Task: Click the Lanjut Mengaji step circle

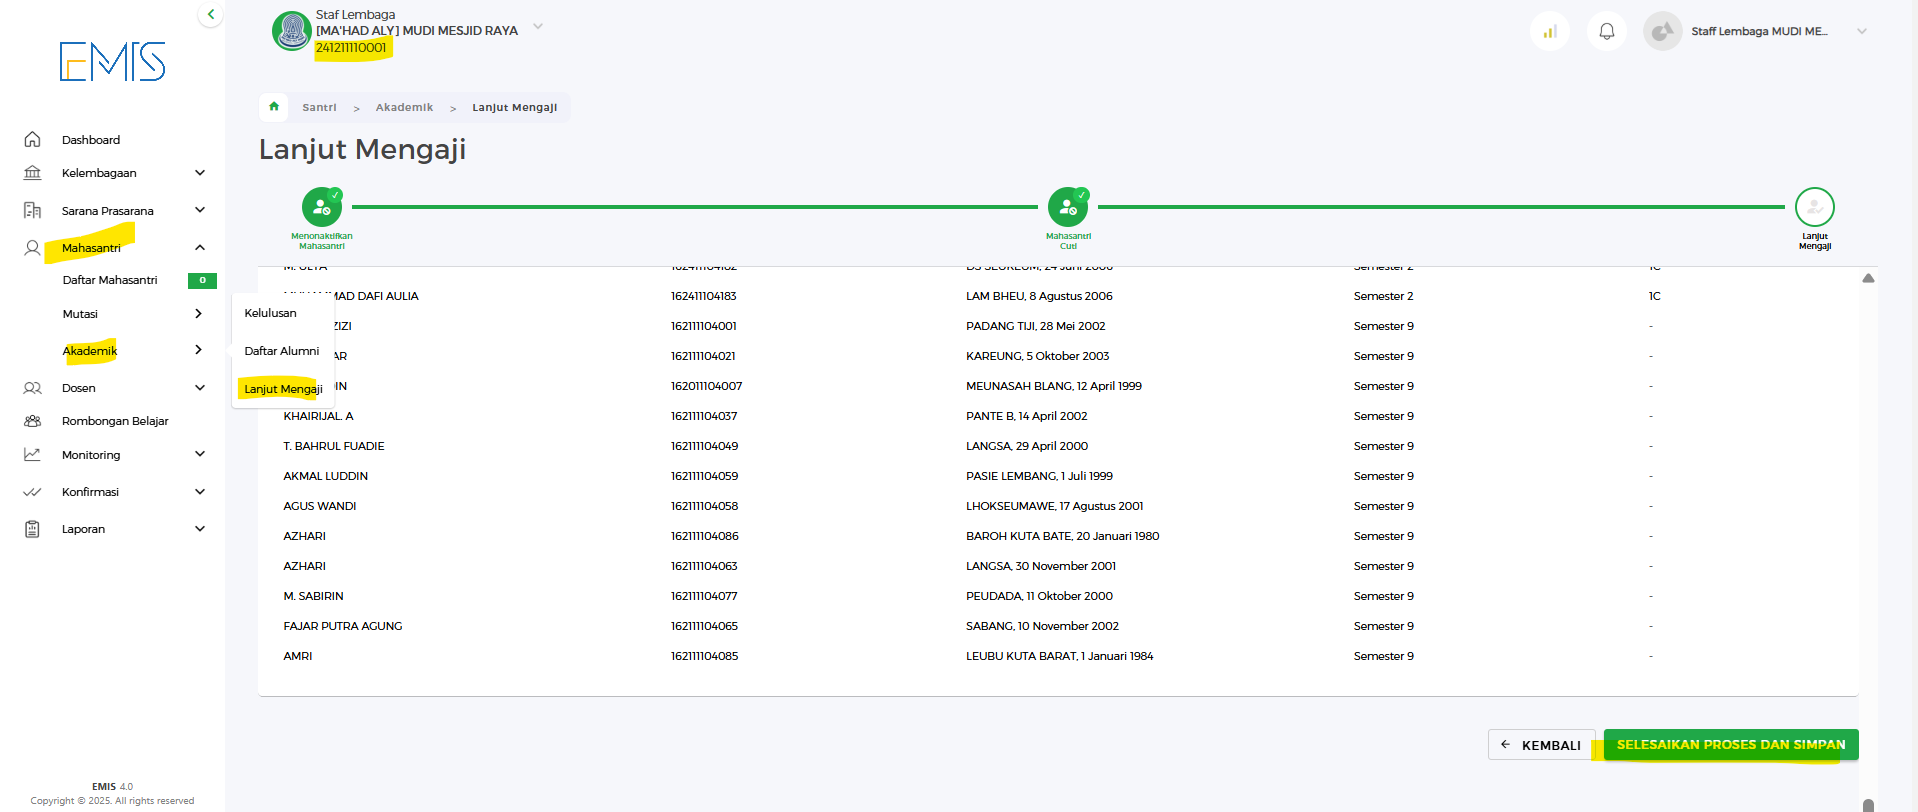Action: [x=1814, y=207]
